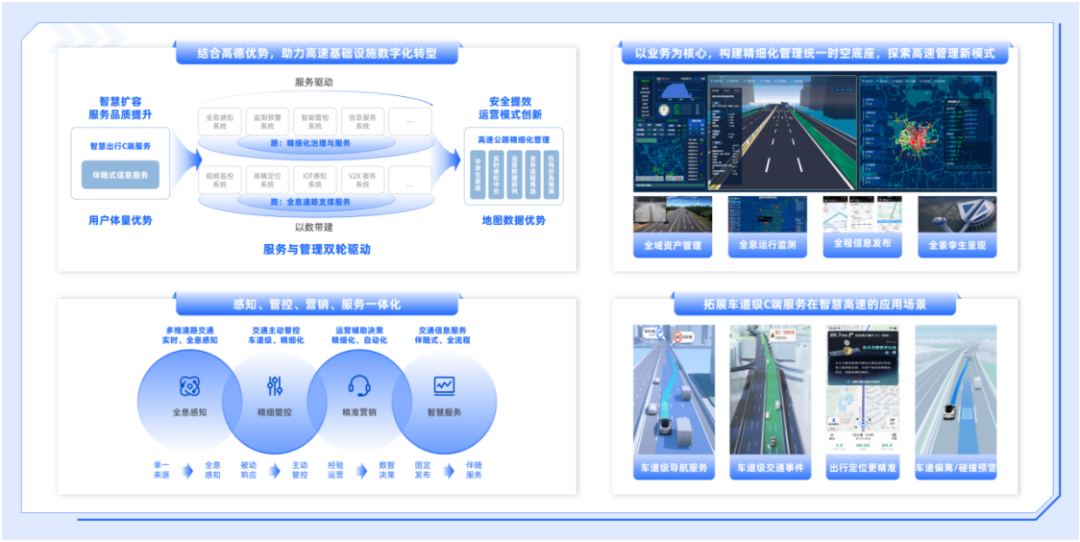This screenshot has width=1080, height=542.
Task: Select the 伴随式信息服务 button
Action: click(120, 176)
